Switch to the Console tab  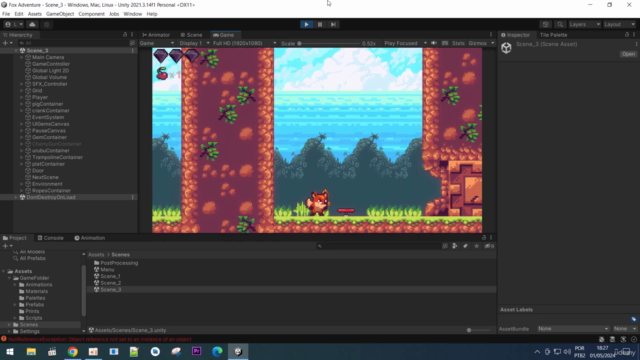(x=51, y=238)
